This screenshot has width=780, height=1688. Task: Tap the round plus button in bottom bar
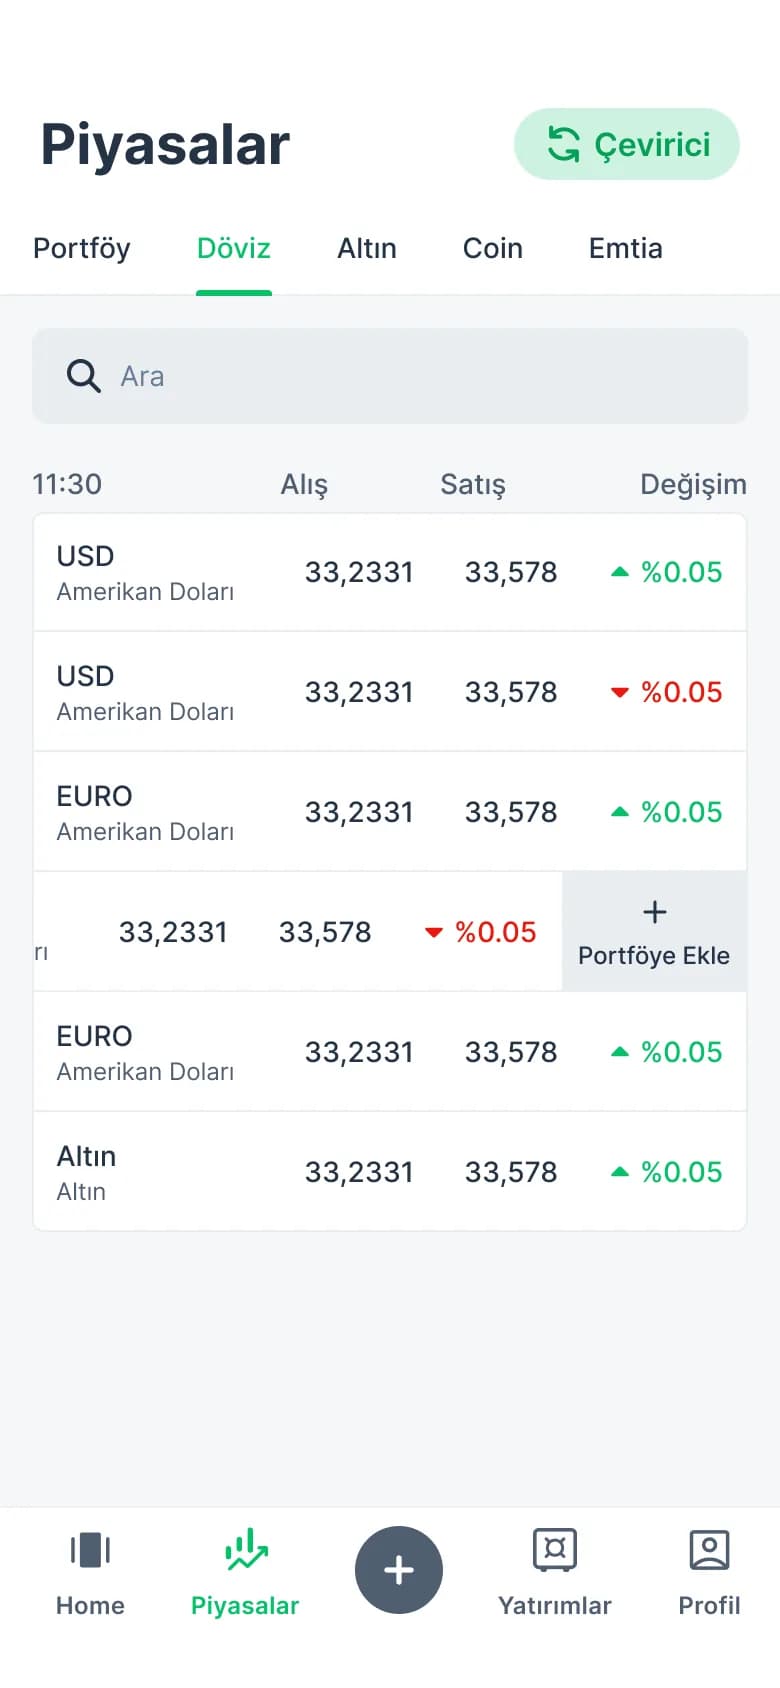(x=399, y=1570)
